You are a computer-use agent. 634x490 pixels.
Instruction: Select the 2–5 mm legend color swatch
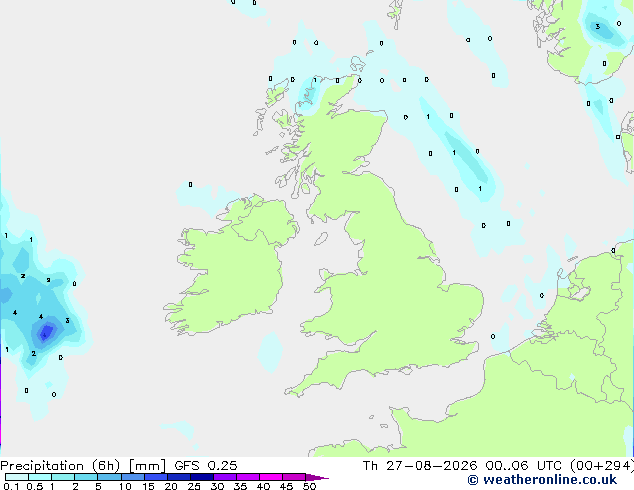pyautogui.click(x=86, y=477)
